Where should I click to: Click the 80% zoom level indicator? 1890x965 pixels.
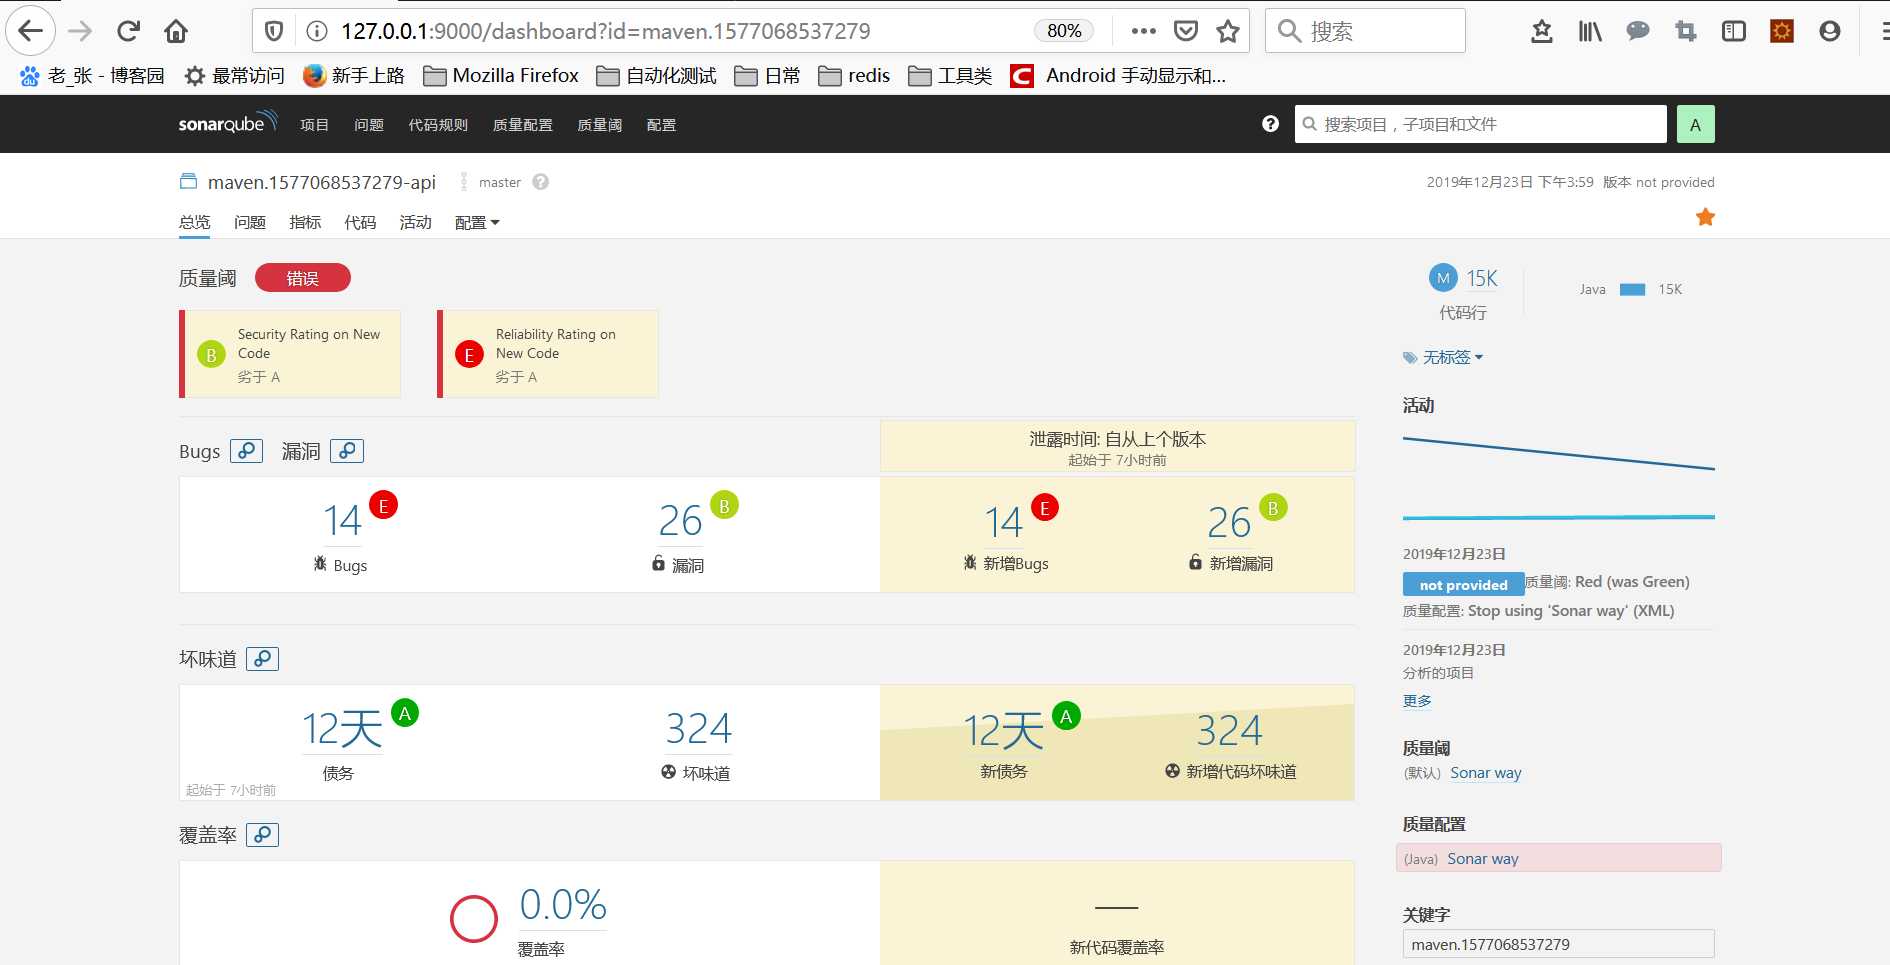1064,31
